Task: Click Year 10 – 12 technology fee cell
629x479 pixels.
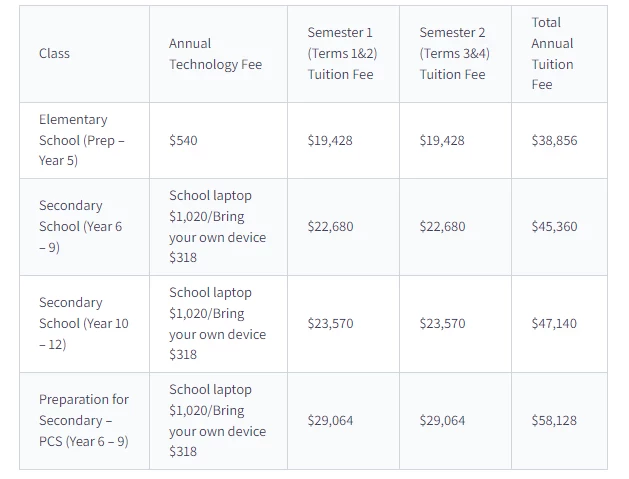Action: click(x=217, y=323)
